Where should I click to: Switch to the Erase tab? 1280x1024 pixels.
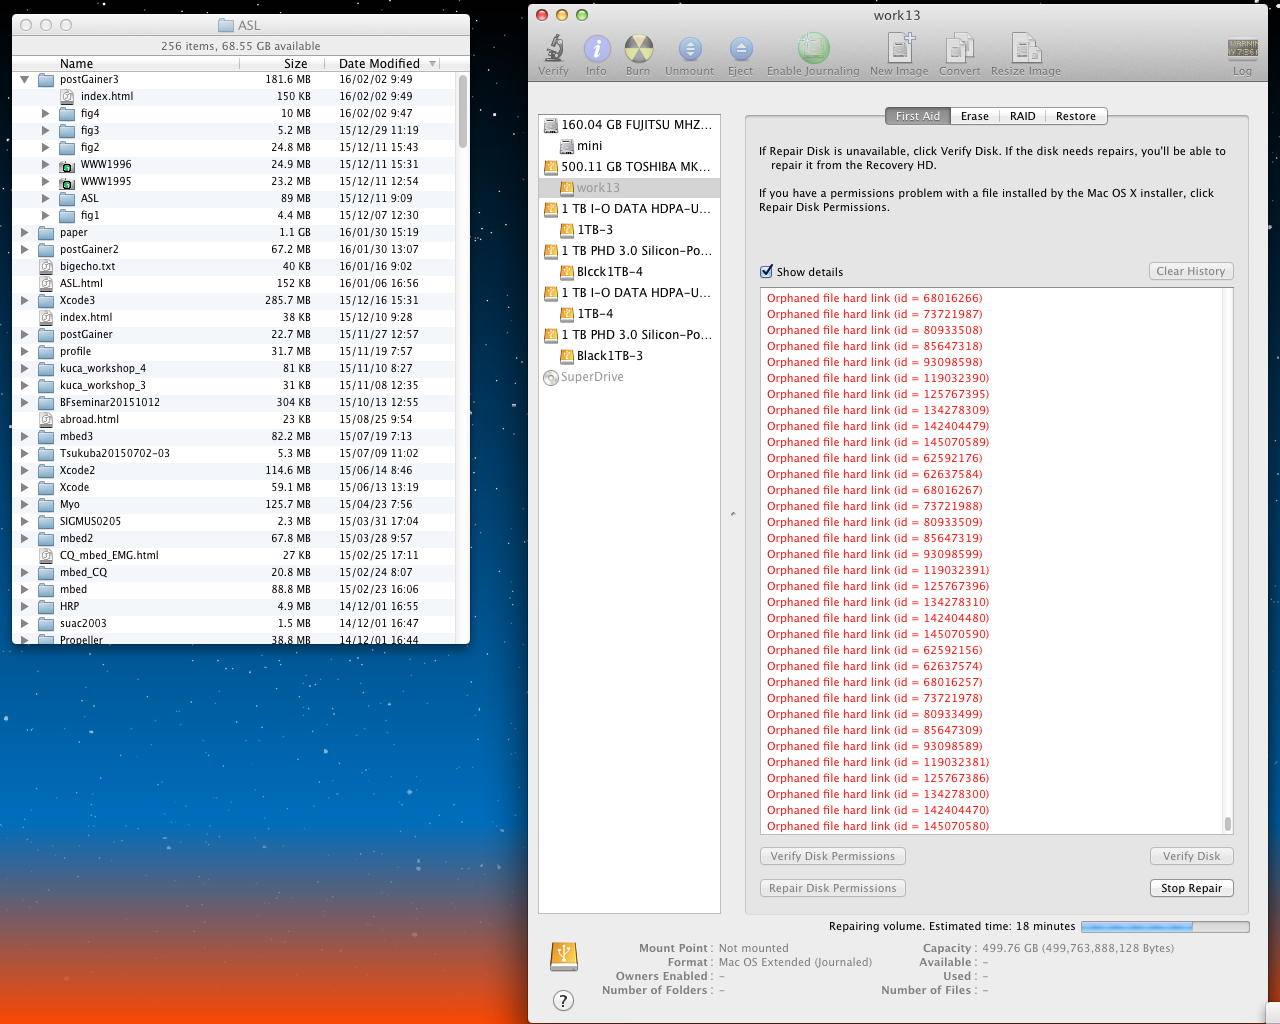pyautogui.click(x=974, y=116)
